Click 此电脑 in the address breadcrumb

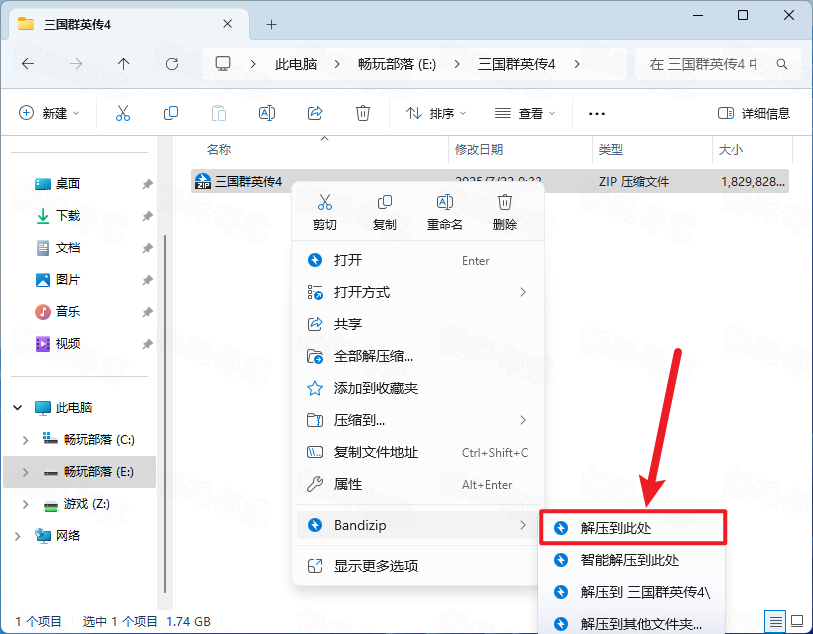click(296, 64)
